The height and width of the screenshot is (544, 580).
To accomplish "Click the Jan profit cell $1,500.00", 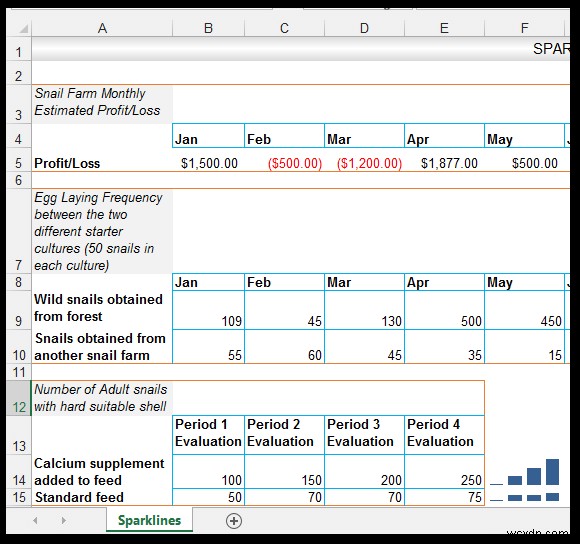I will [208, 163].
